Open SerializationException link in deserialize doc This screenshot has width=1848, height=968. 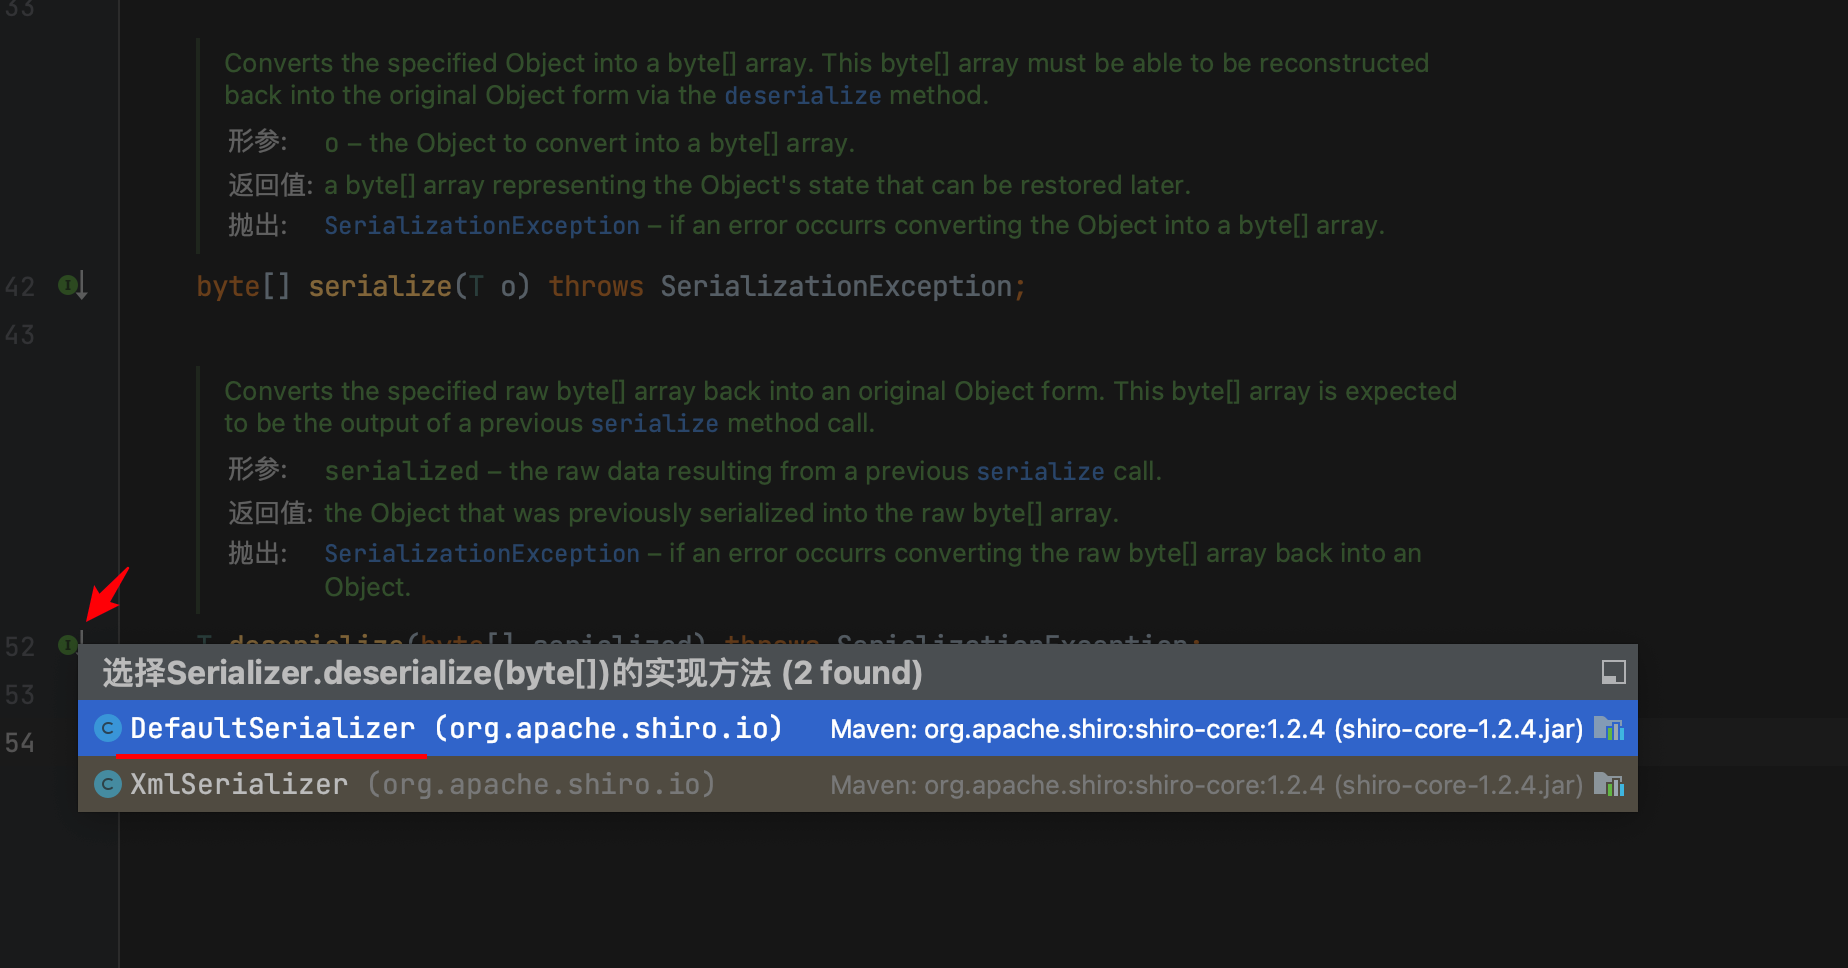tap(482, 554)
